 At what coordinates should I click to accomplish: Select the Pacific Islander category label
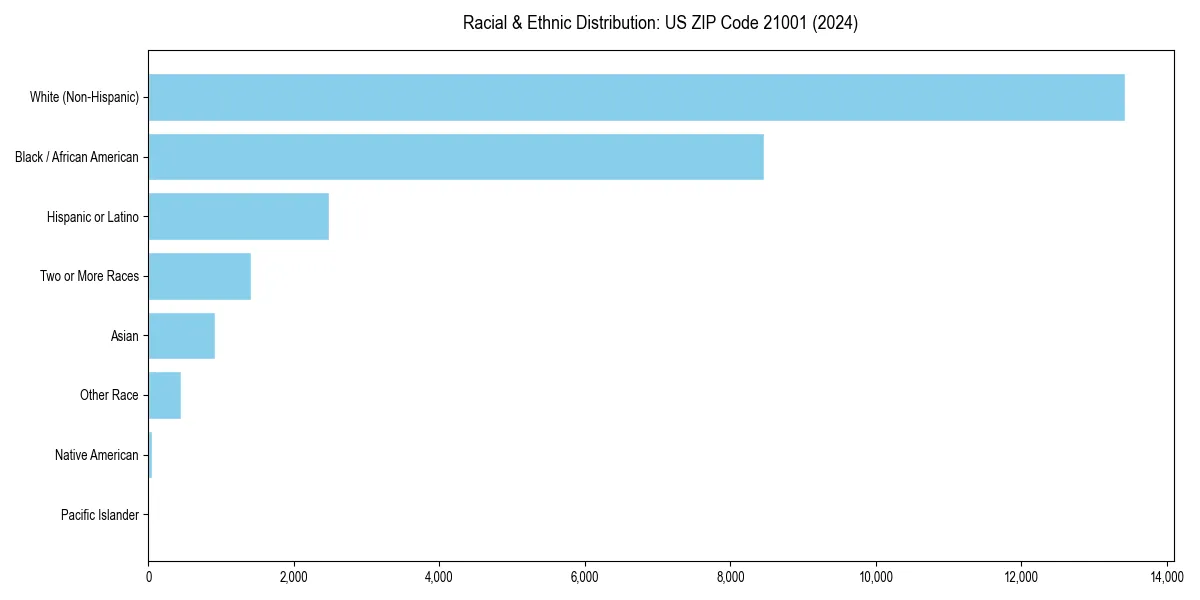[x=100, y=515]
